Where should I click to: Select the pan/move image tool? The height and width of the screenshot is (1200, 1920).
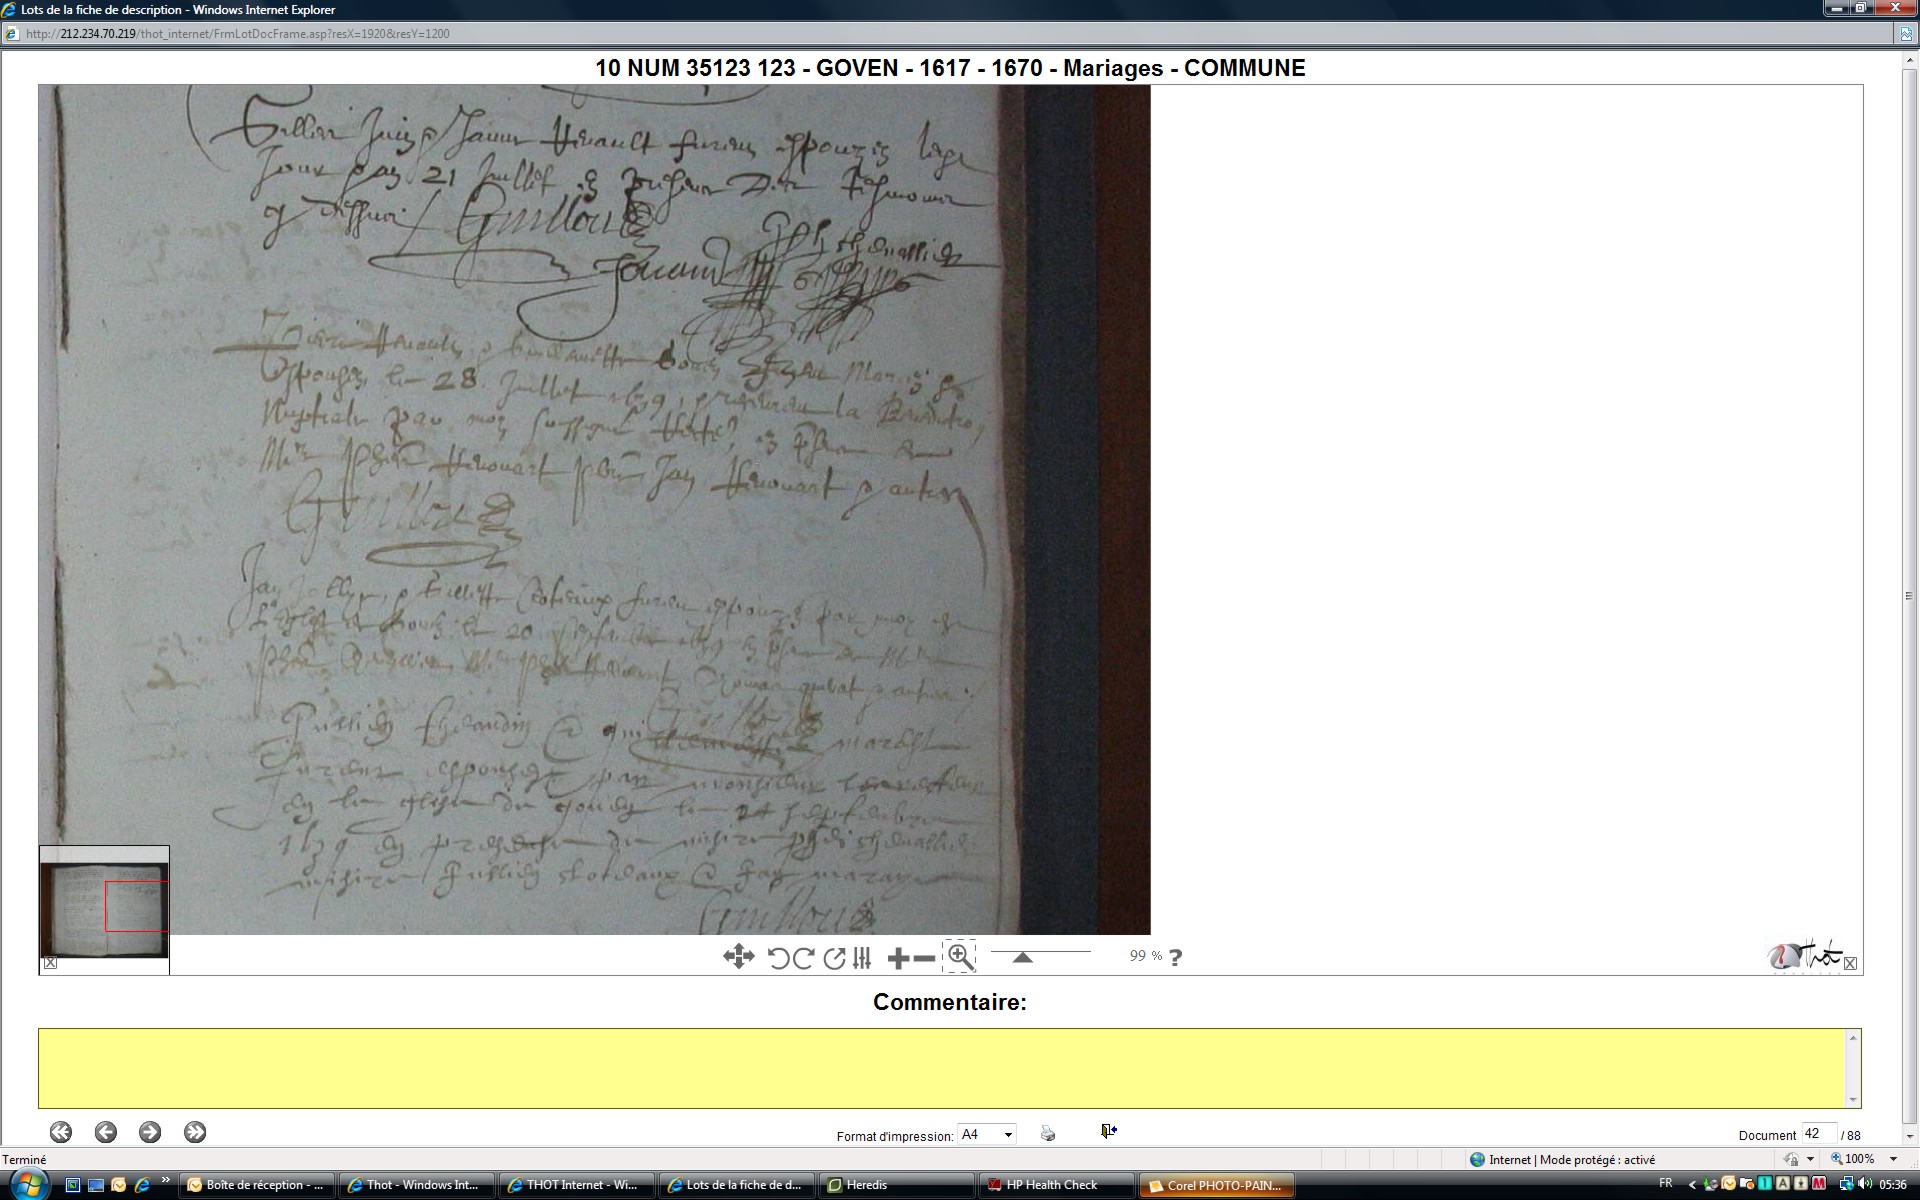[738, 957]
